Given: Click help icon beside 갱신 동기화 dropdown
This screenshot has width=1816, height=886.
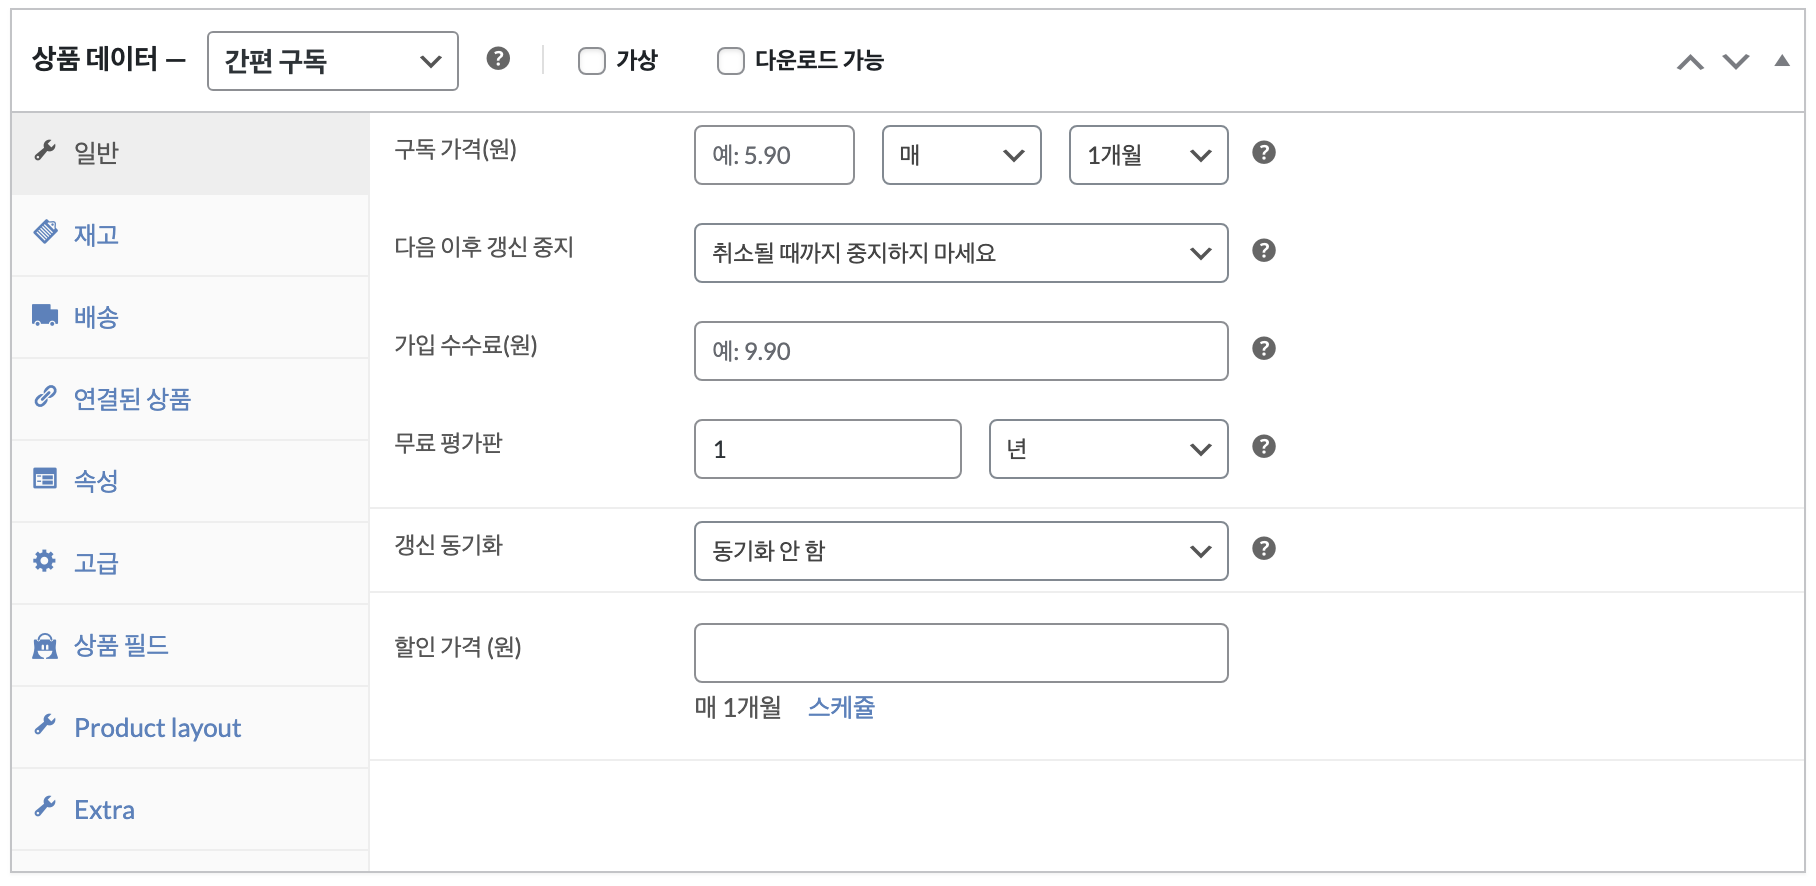Looking at the screenshot, I should [1264, 549].
